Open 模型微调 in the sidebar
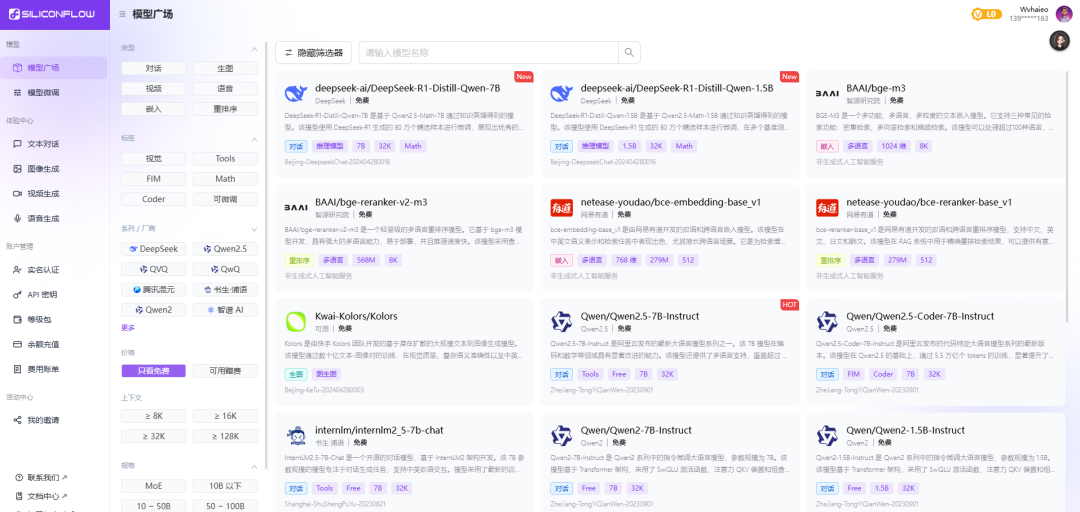The width and height of the screenshot is (1080, 512). click(x=54, y=92)
